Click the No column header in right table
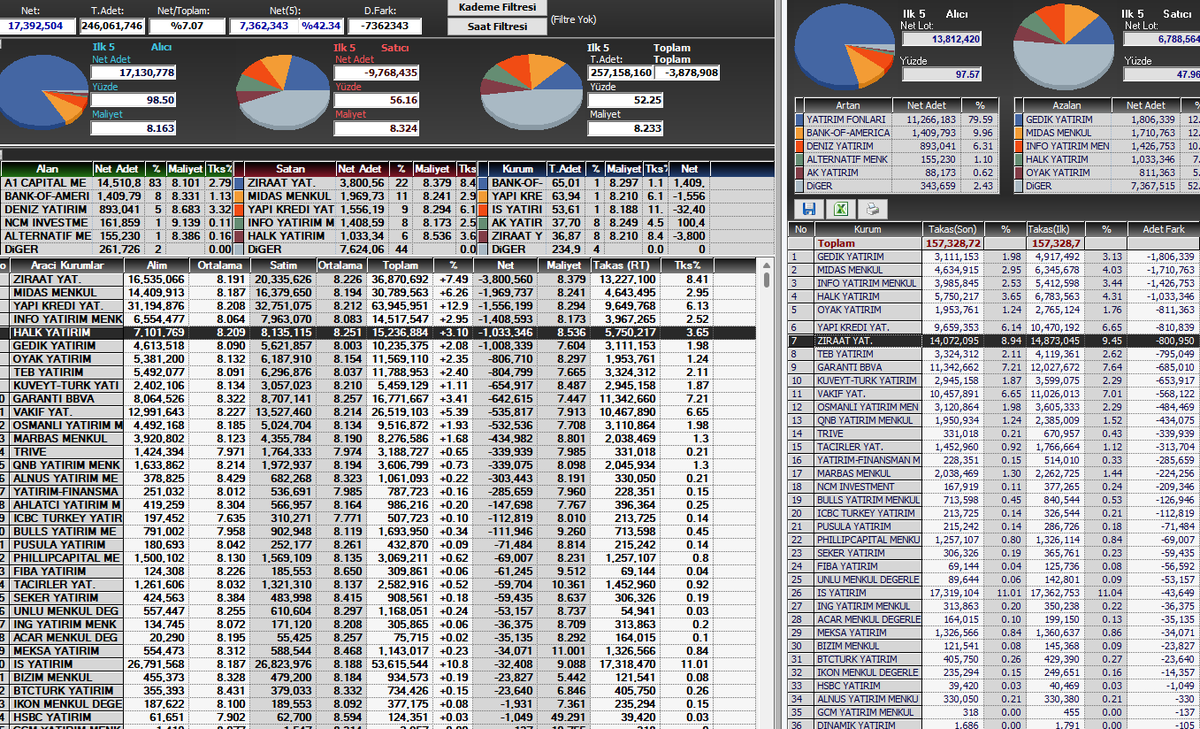This screenshot has height=729, width=1200. pyautogui.click(x=801, y=229)
